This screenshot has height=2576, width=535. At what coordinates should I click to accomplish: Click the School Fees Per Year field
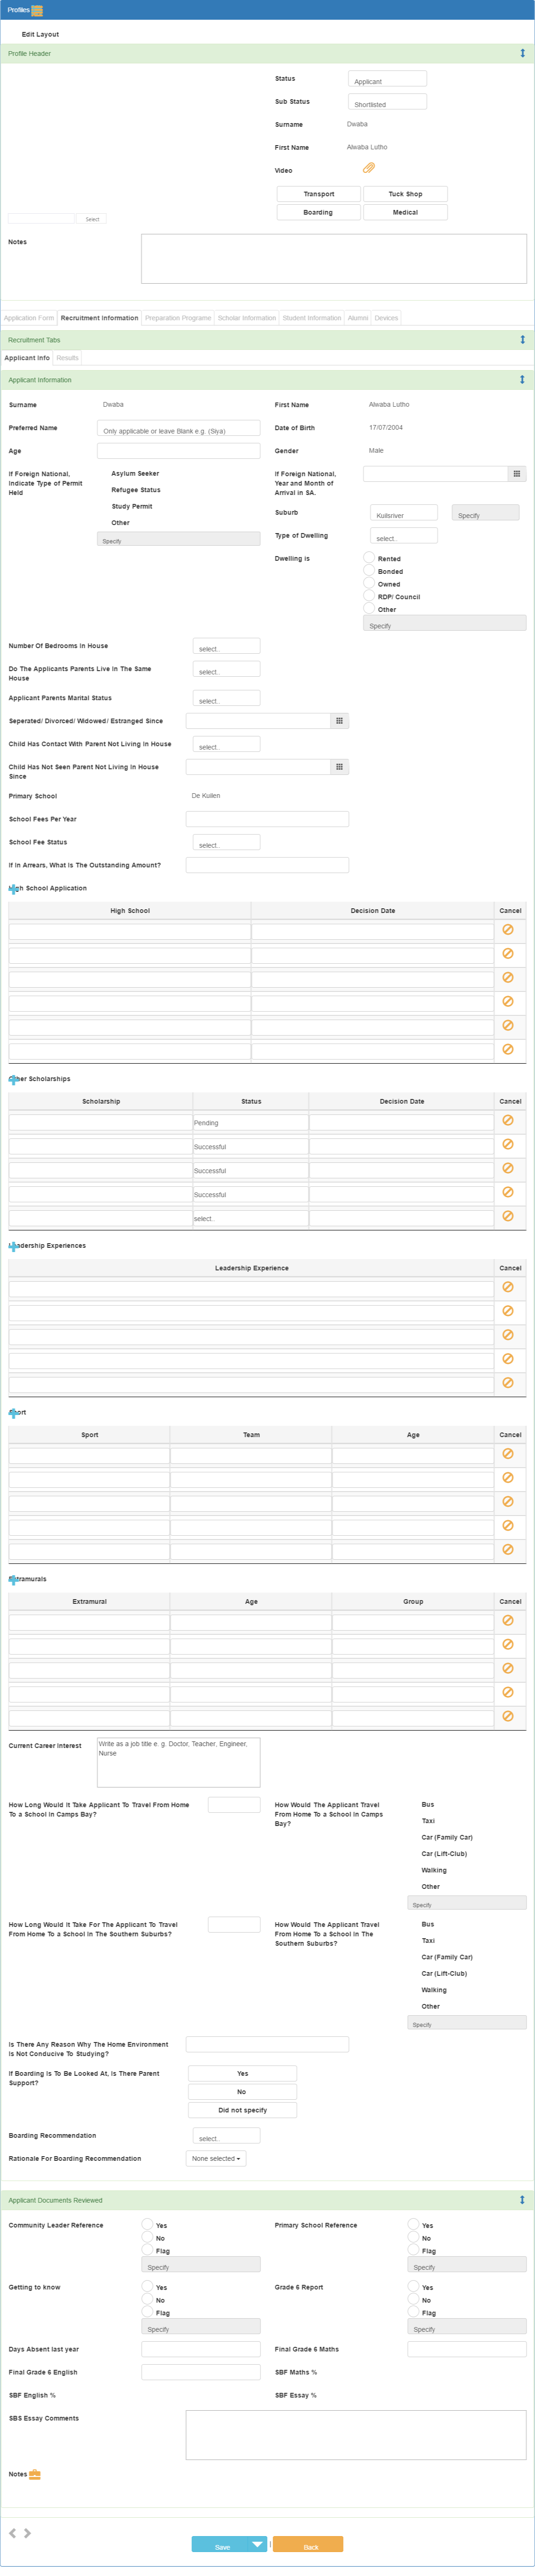coord(267,819)
